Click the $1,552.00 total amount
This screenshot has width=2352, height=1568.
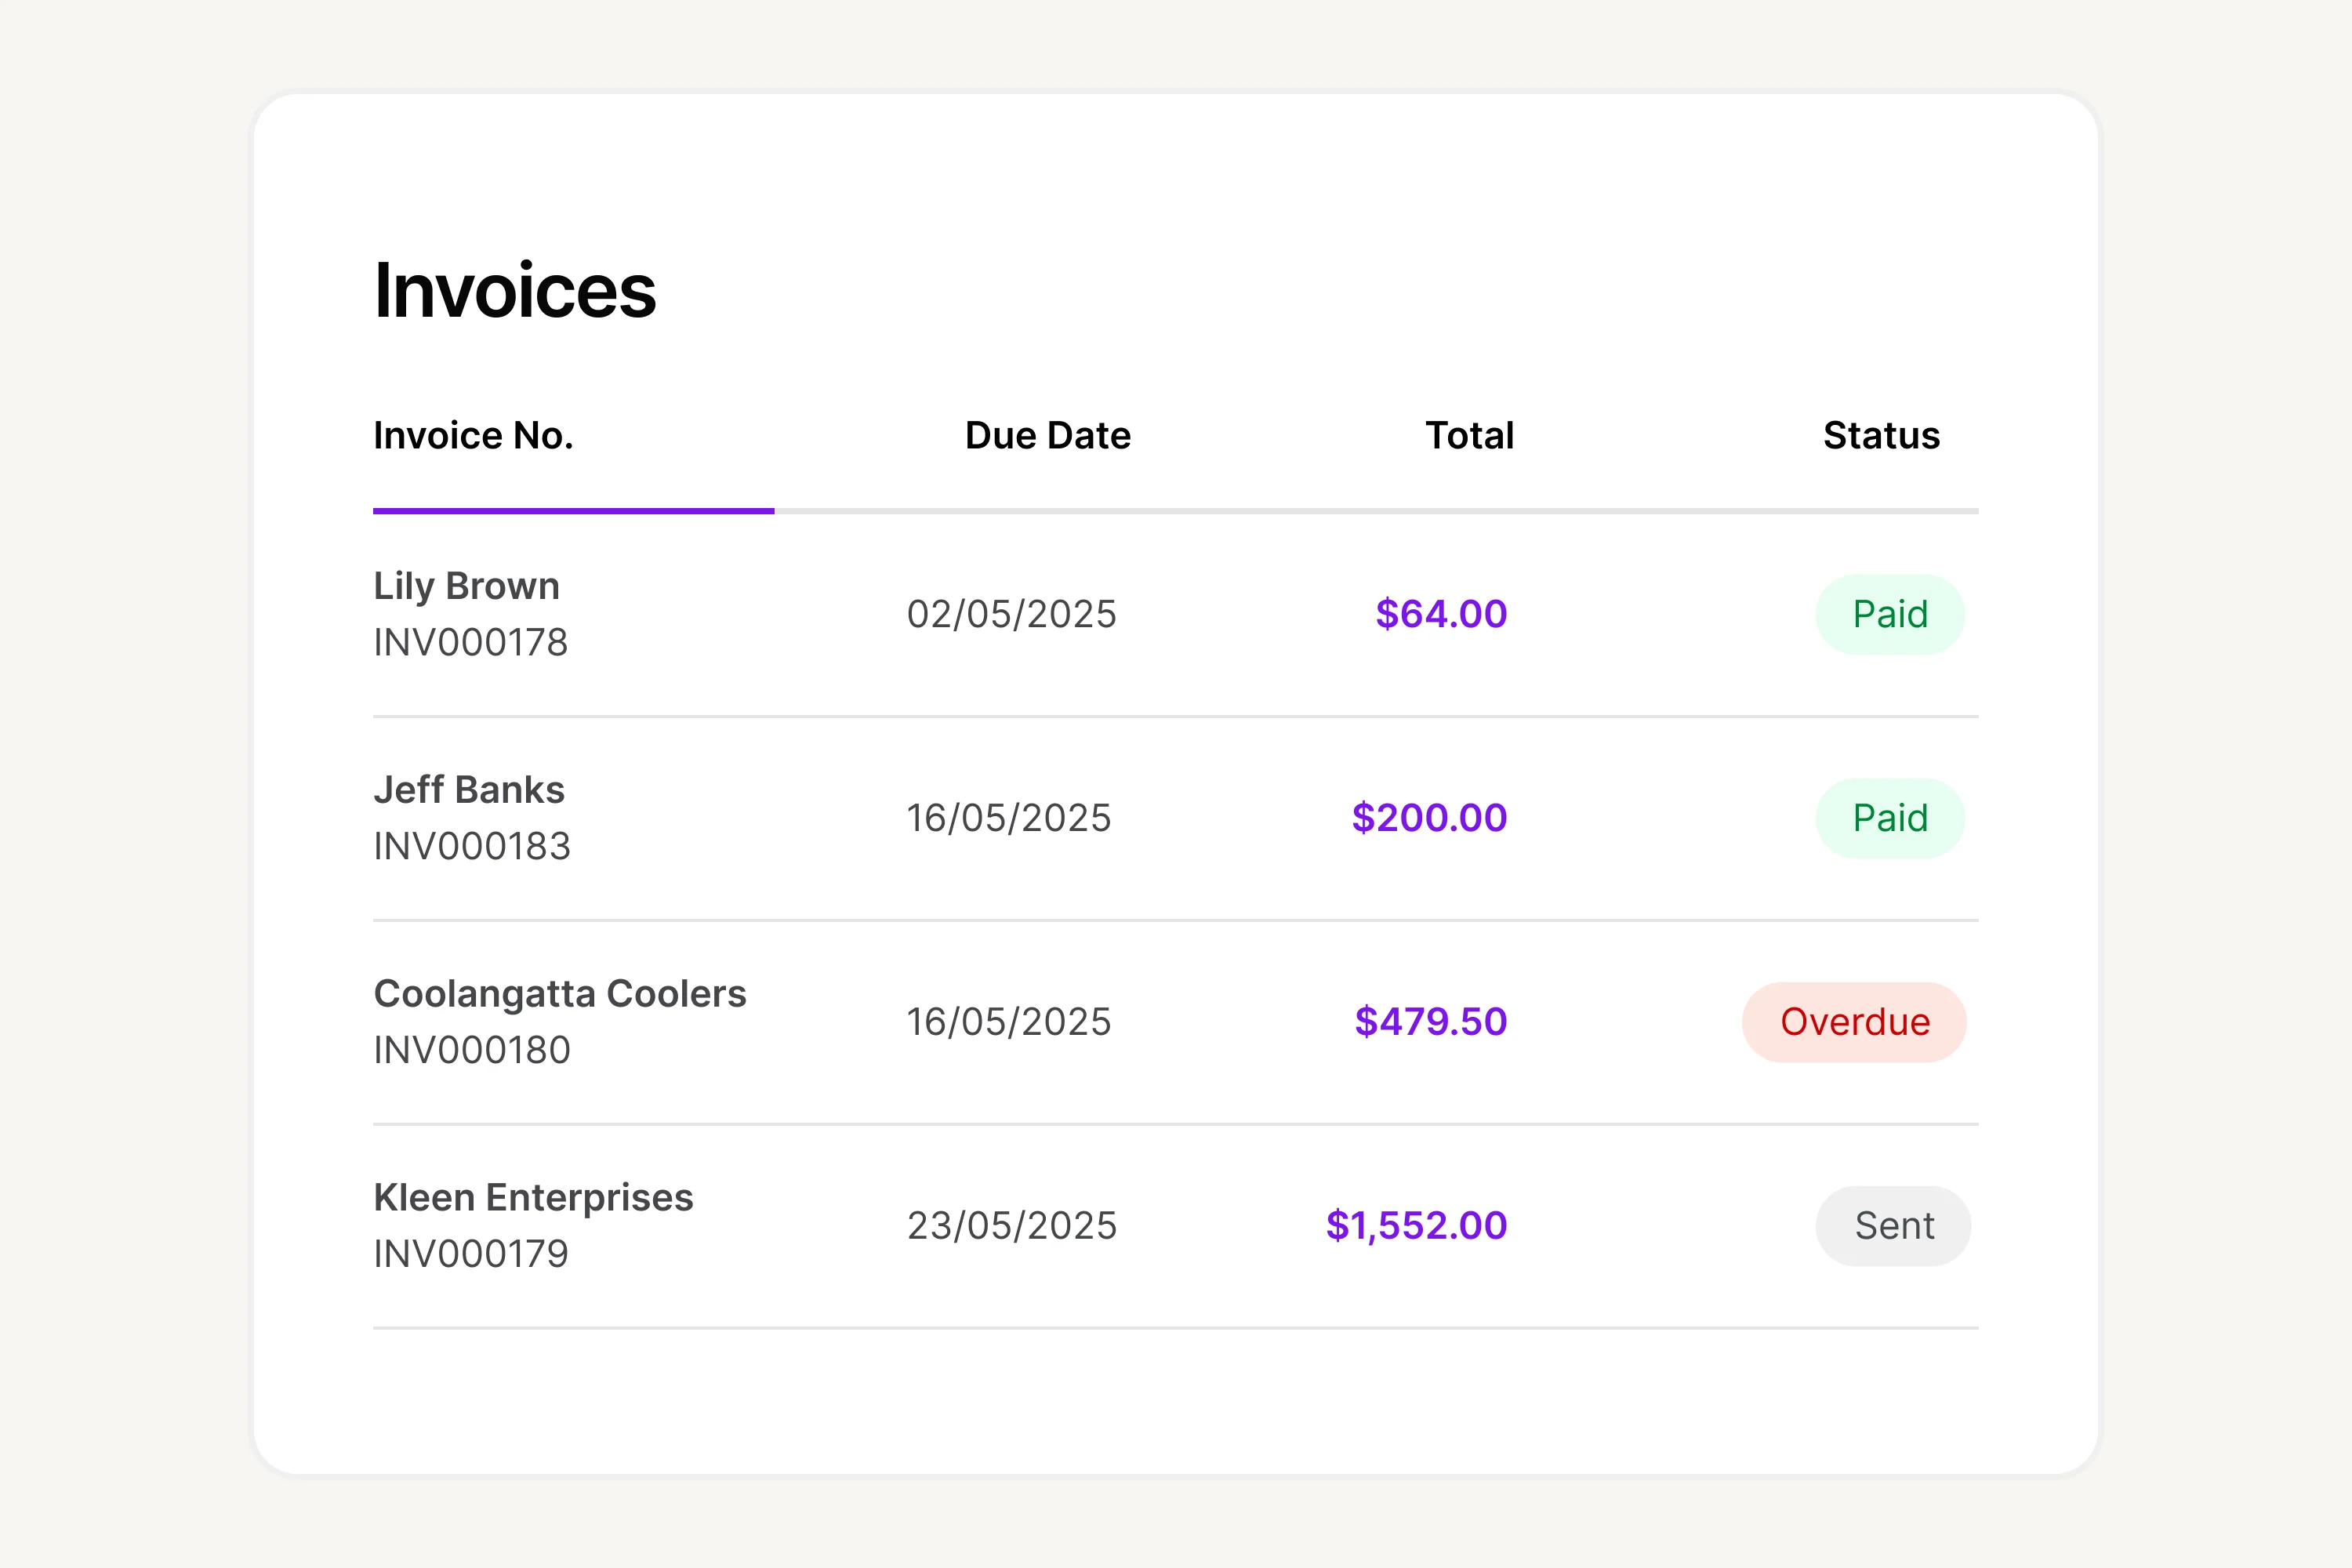tap(1415, 1226)
